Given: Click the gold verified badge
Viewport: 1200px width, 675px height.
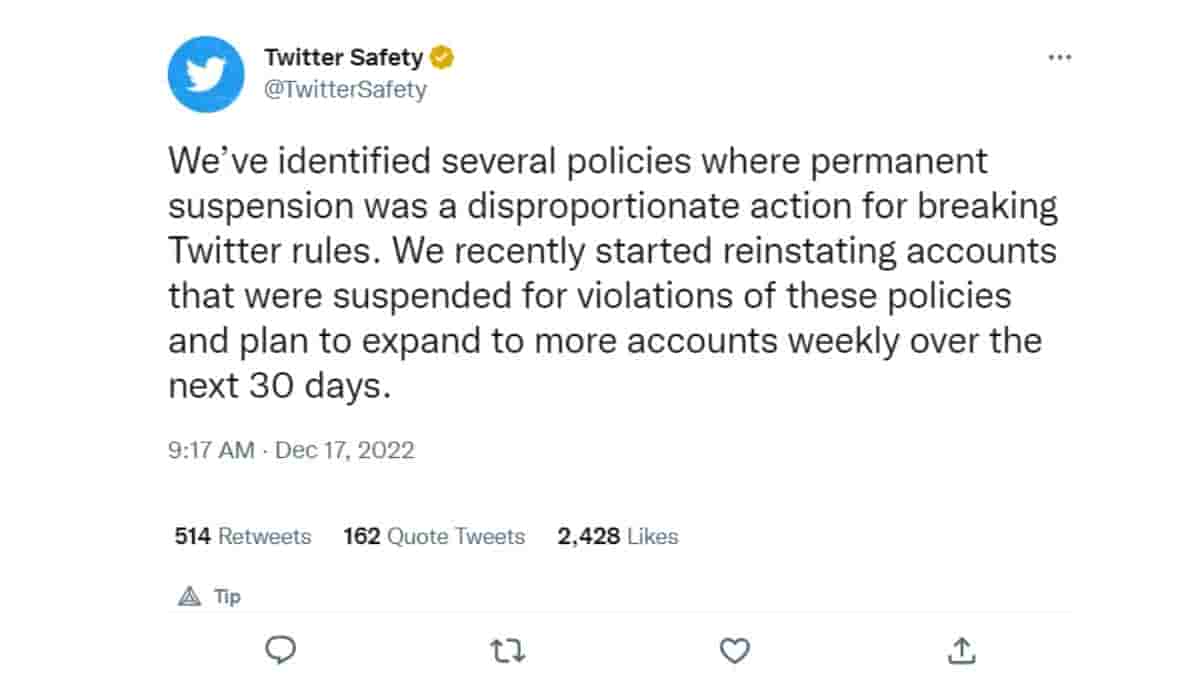Looking at the screenshot, I should pyautogui.click(x=442, y=57).
